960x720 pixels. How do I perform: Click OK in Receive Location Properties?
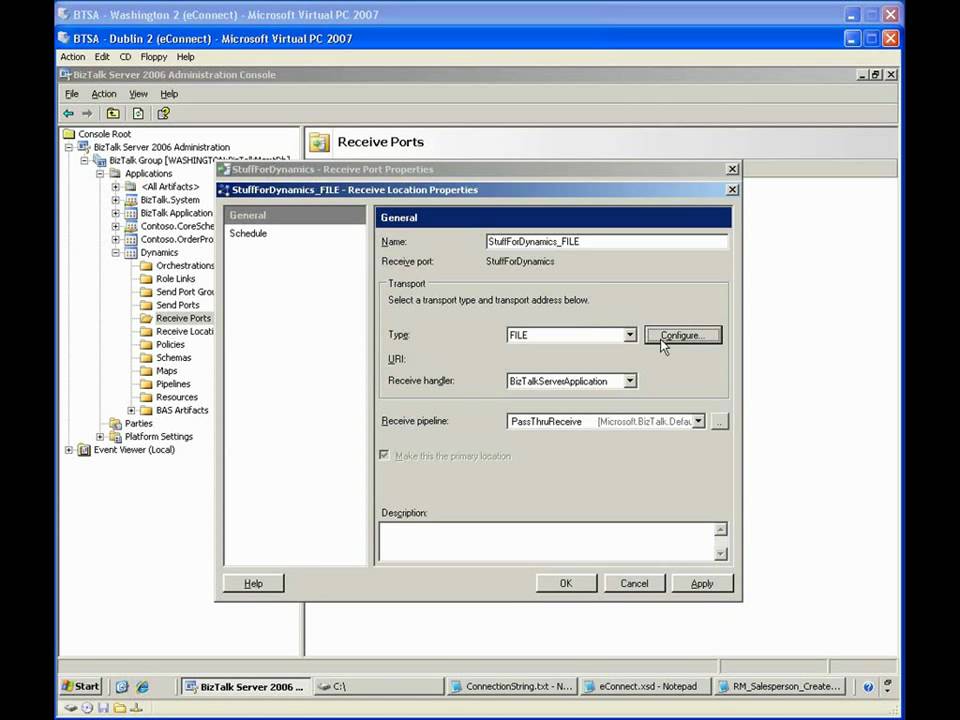566,583
